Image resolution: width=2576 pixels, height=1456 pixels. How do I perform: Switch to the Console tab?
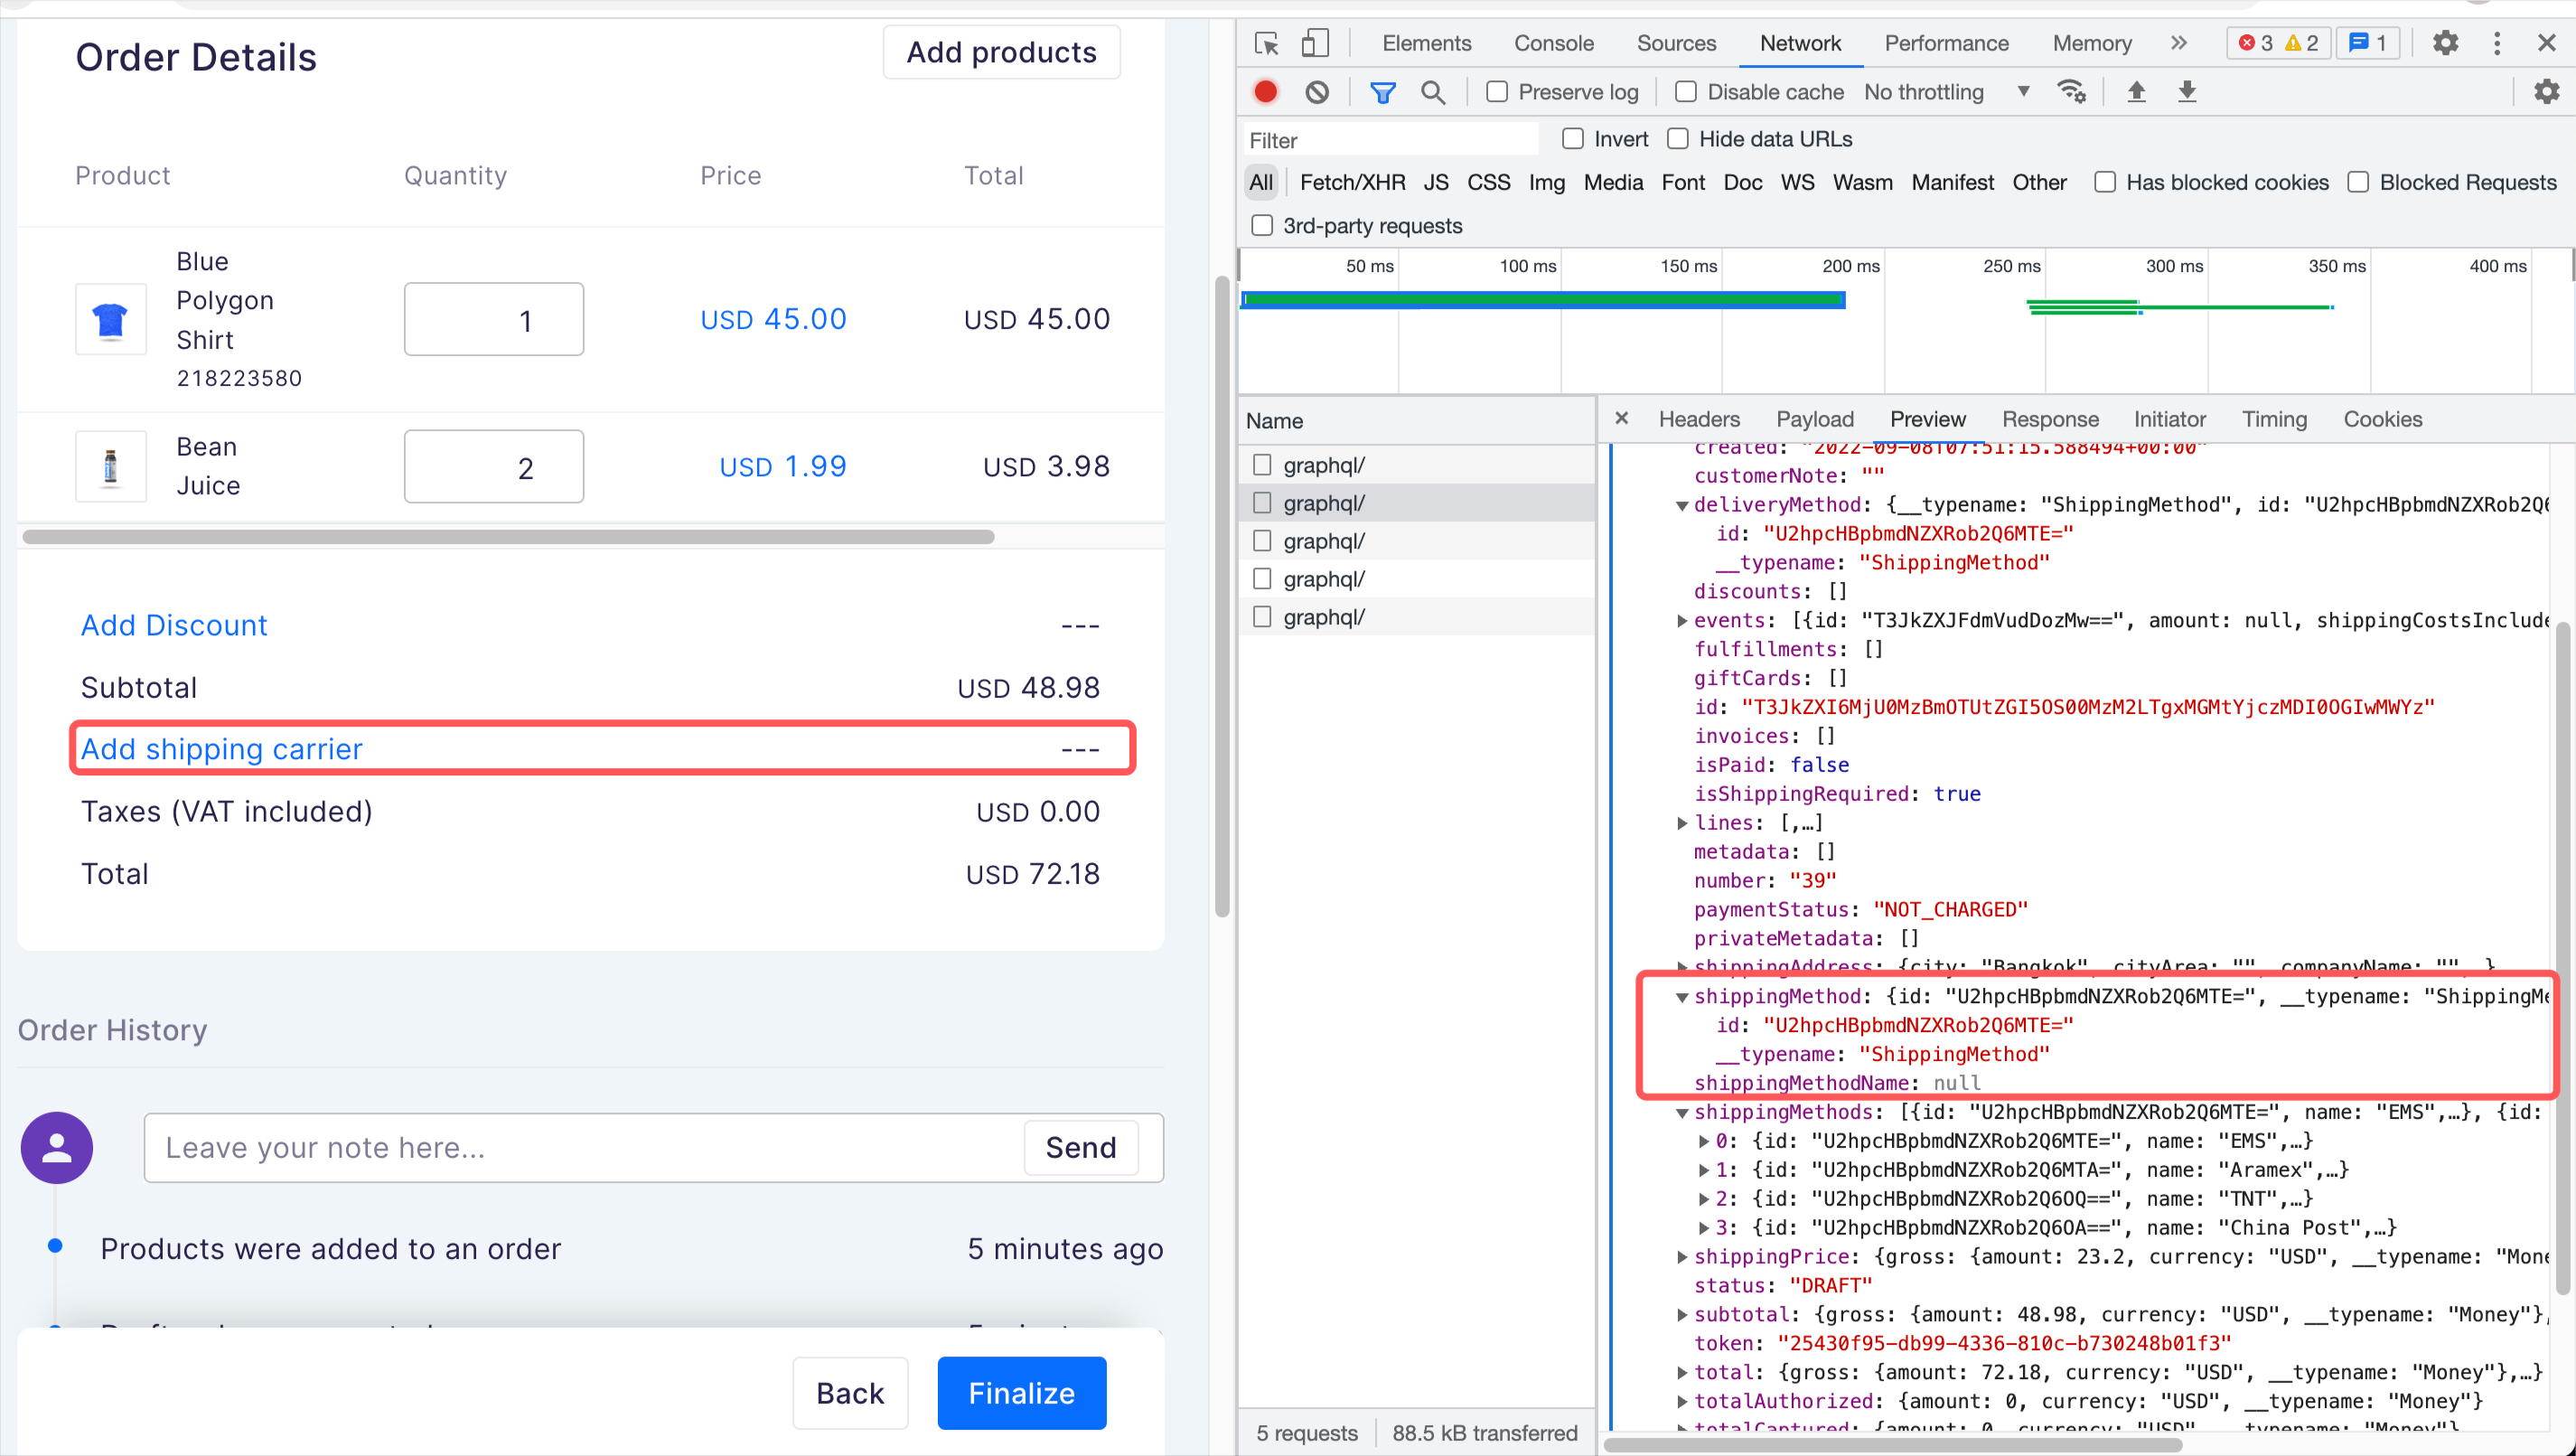coord(1552,43)
